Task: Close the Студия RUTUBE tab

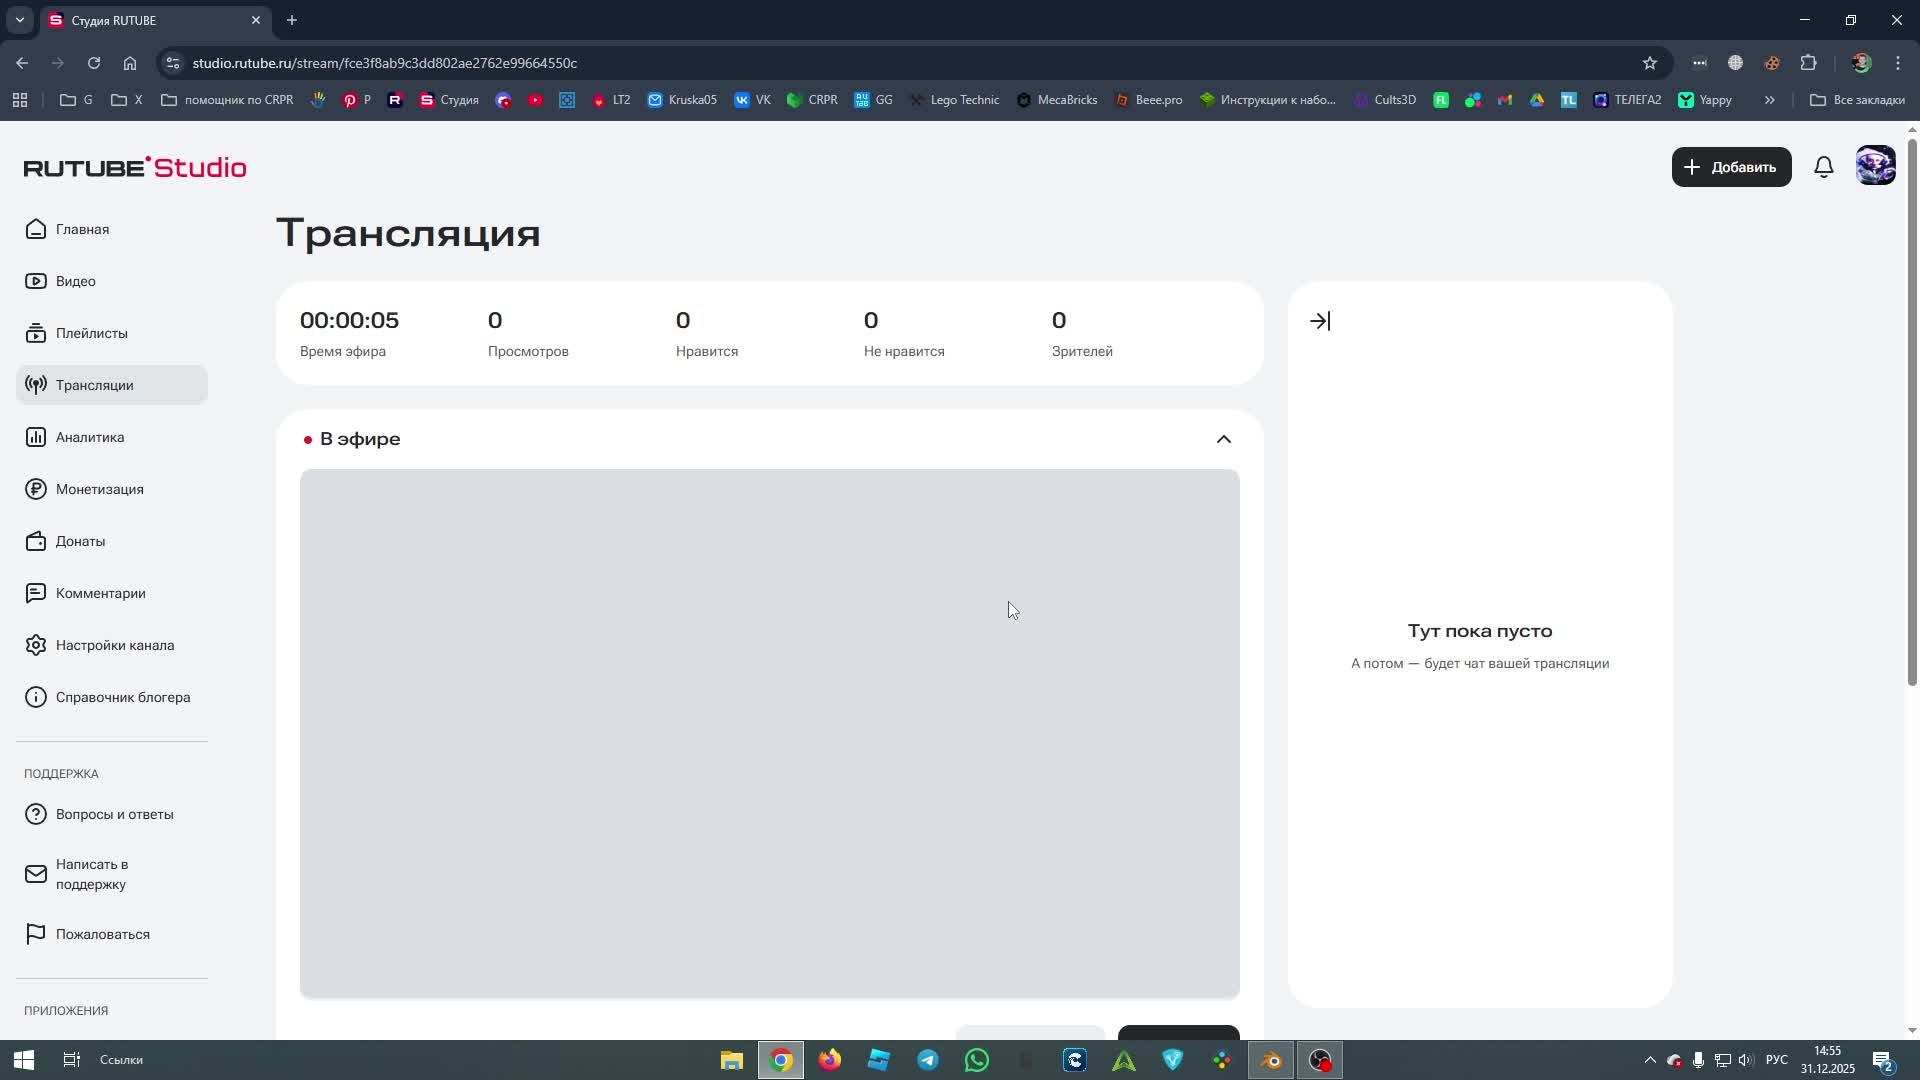Action: pyautogui.click(x=255, y=20)
